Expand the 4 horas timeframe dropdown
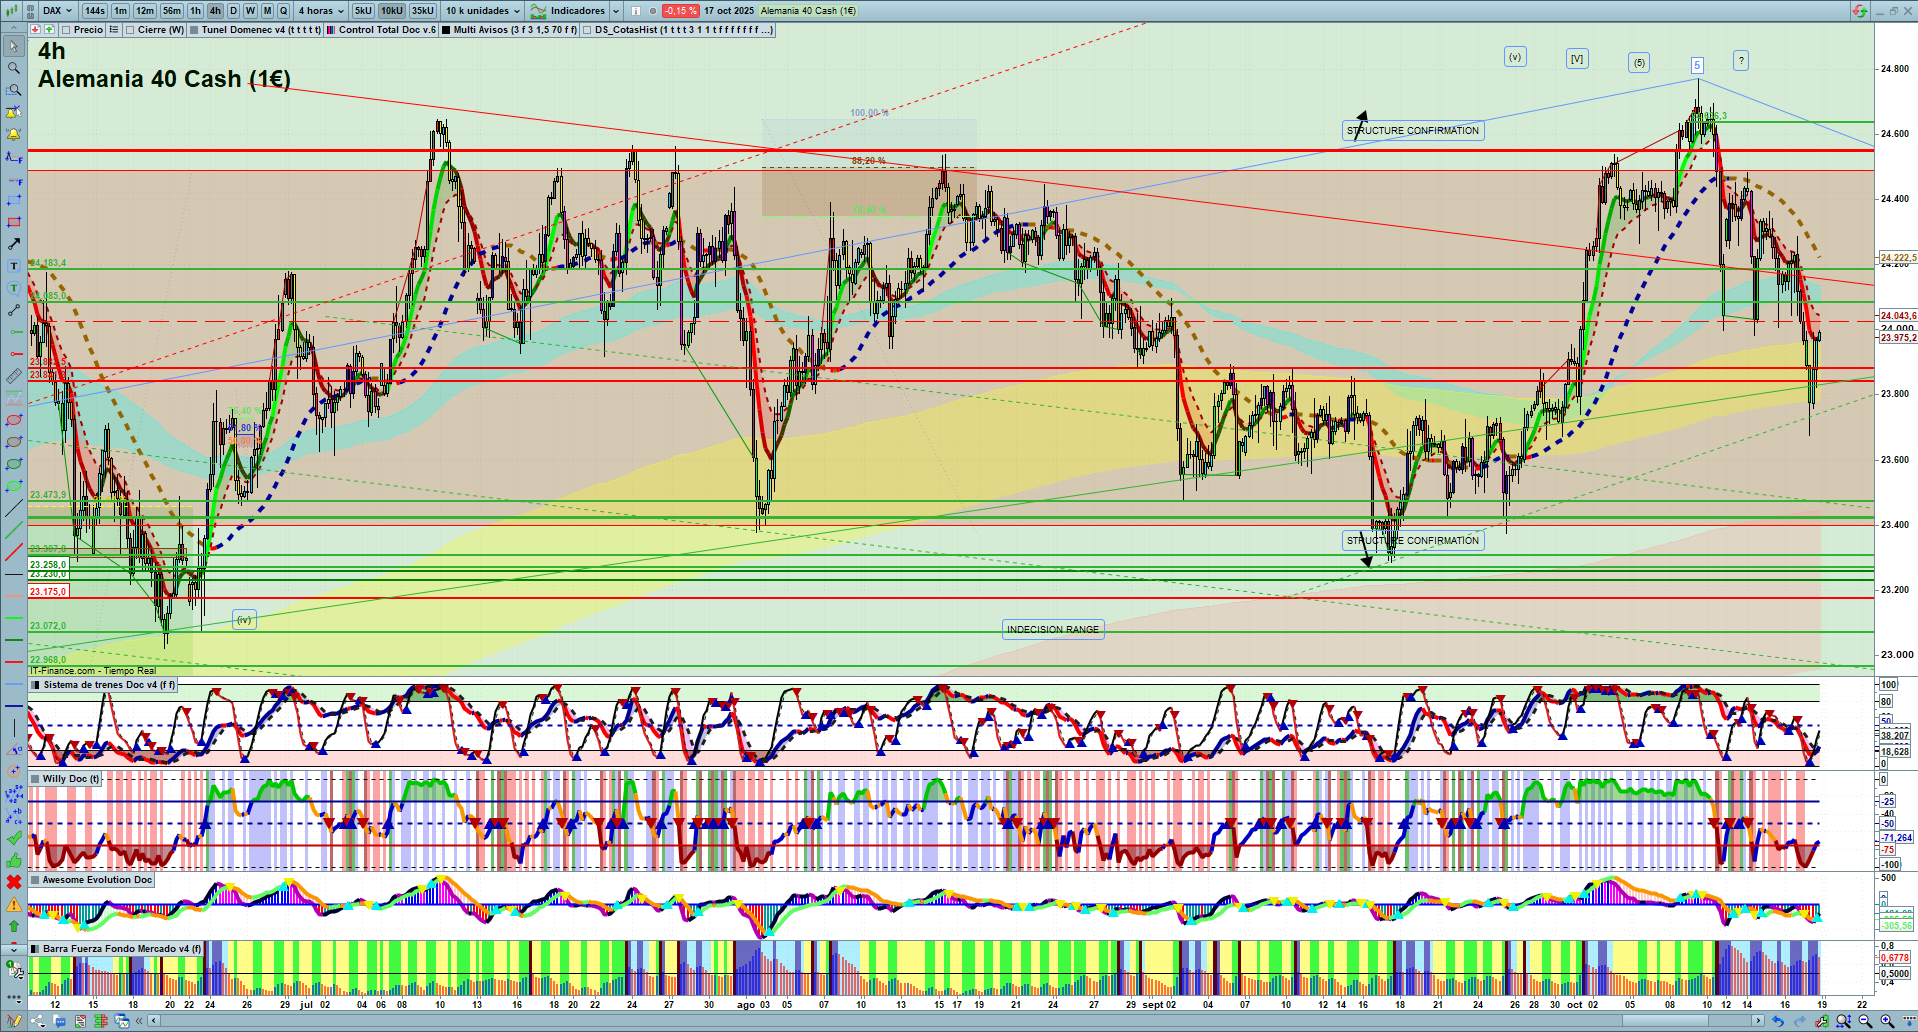The height and width of the screenshot is (1032, 1918). (x=321, y=11)
